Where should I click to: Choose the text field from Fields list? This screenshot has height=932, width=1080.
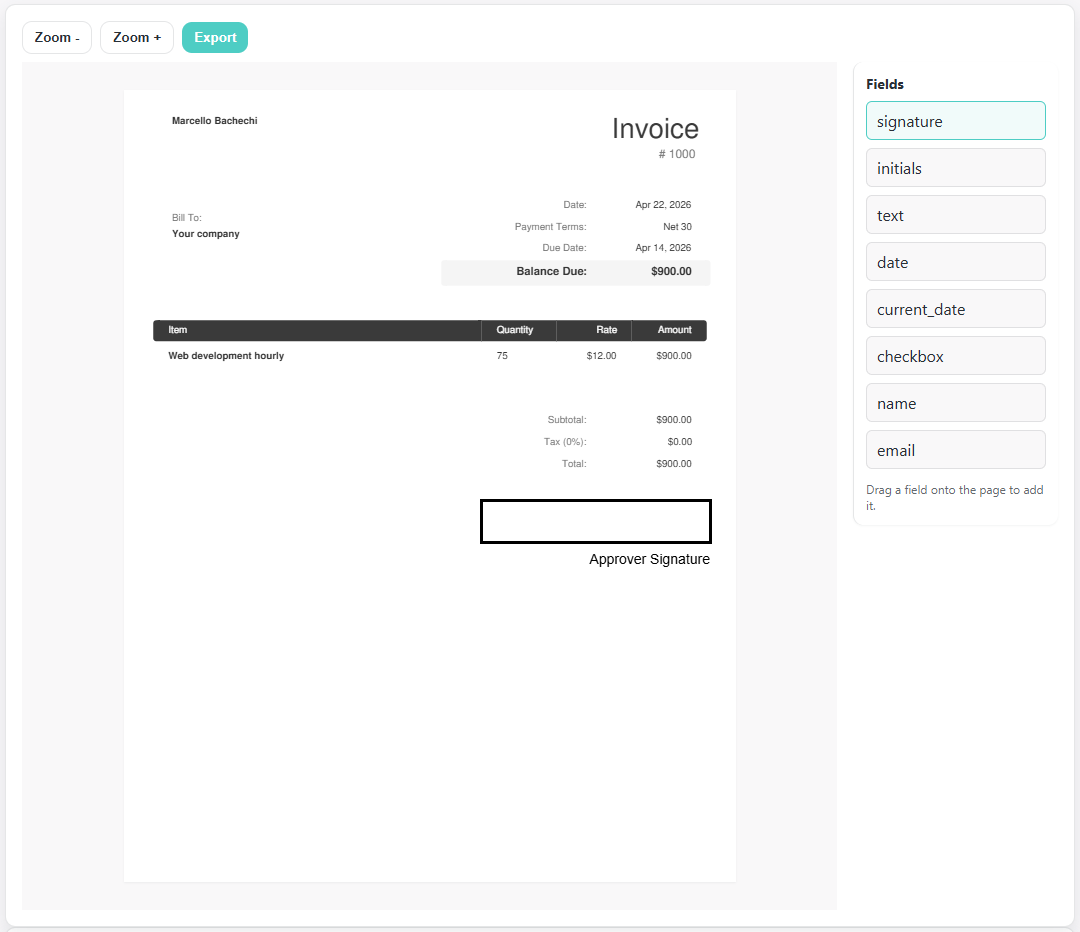click(x=955, y=214)
